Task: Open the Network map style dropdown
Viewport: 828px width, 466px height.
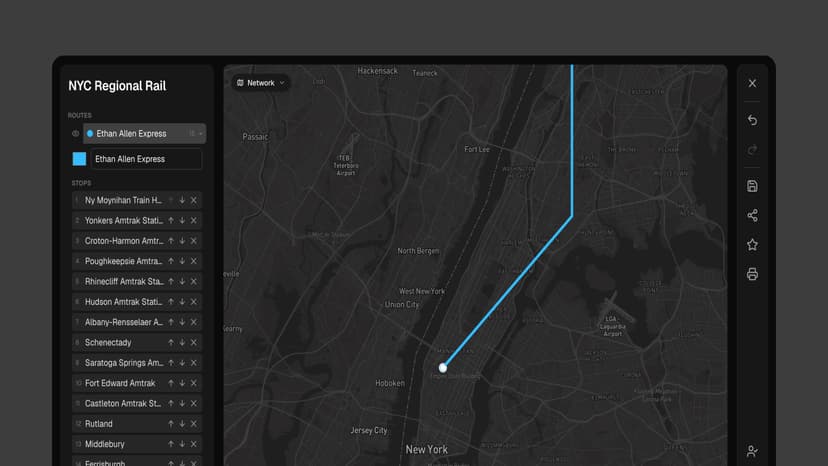Action: pyautogui.click(x=261, y=83)
